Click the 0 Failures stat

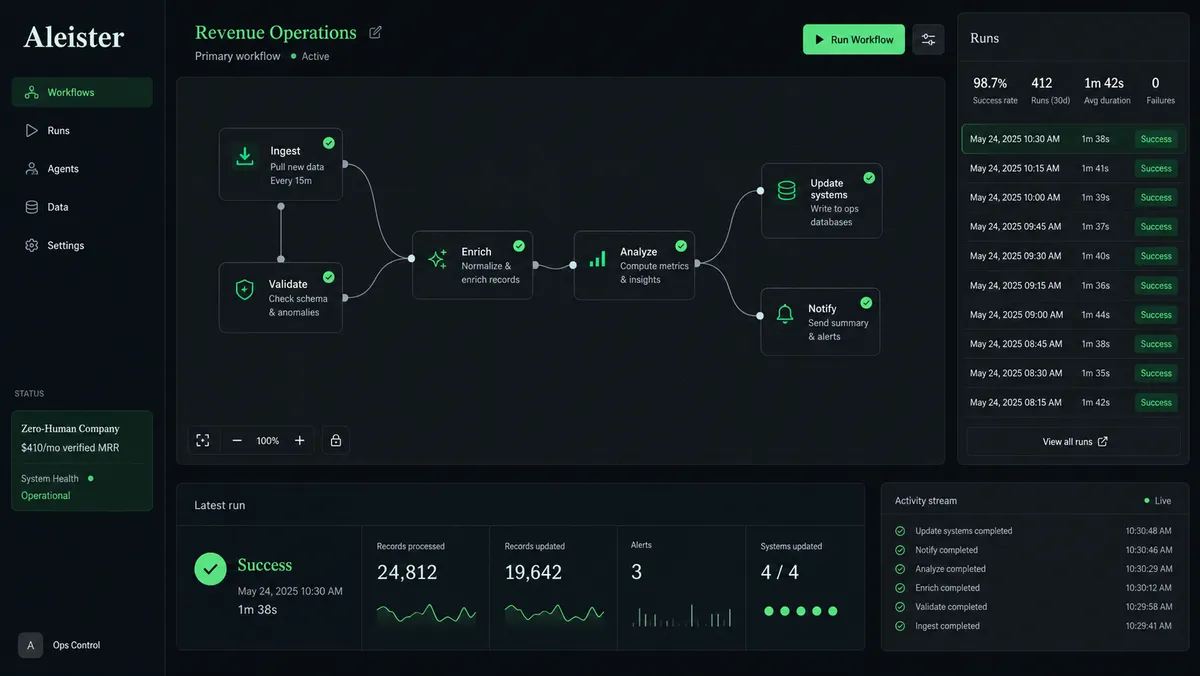(x=1160, y=89)
